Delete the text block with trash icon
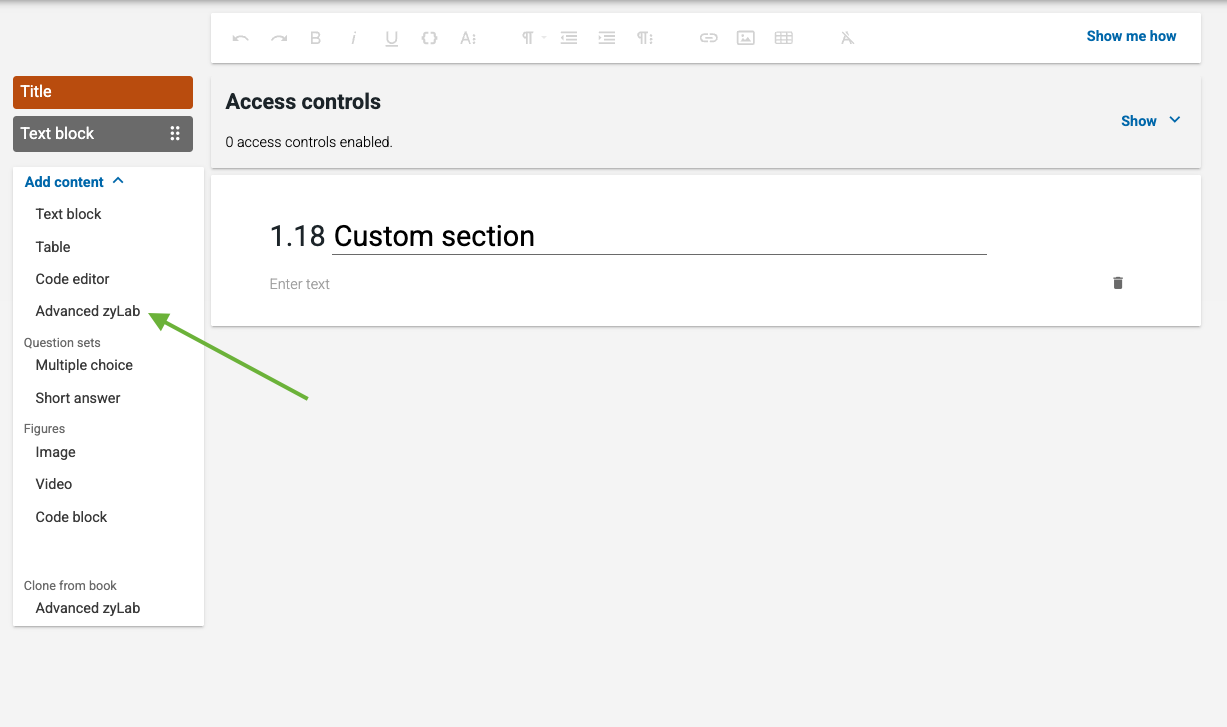1227x727 pixels. tap(1118, 283)
